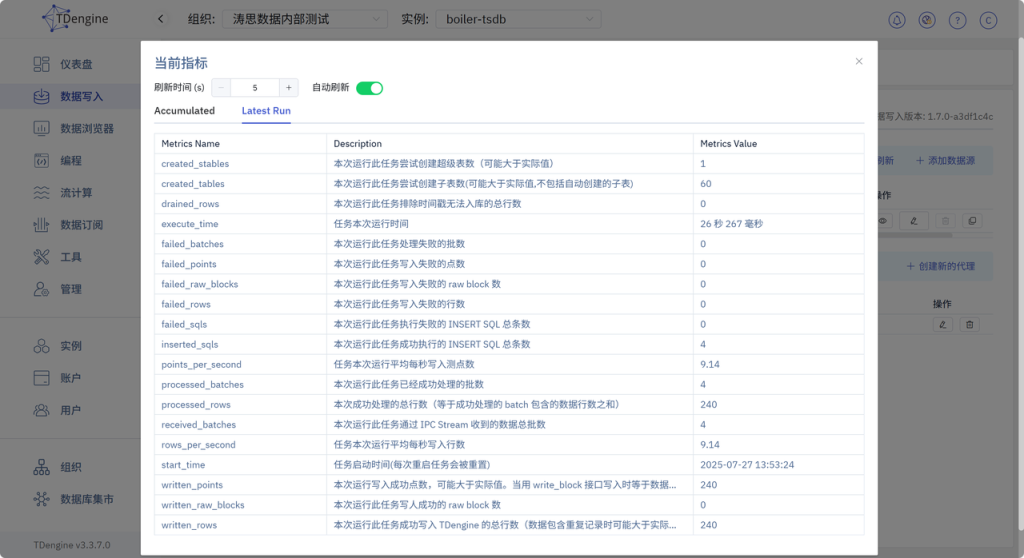The height and width of the screenshot is (558, 1024).
Task: Open the user avatar C menu
Action: point(988,20)
